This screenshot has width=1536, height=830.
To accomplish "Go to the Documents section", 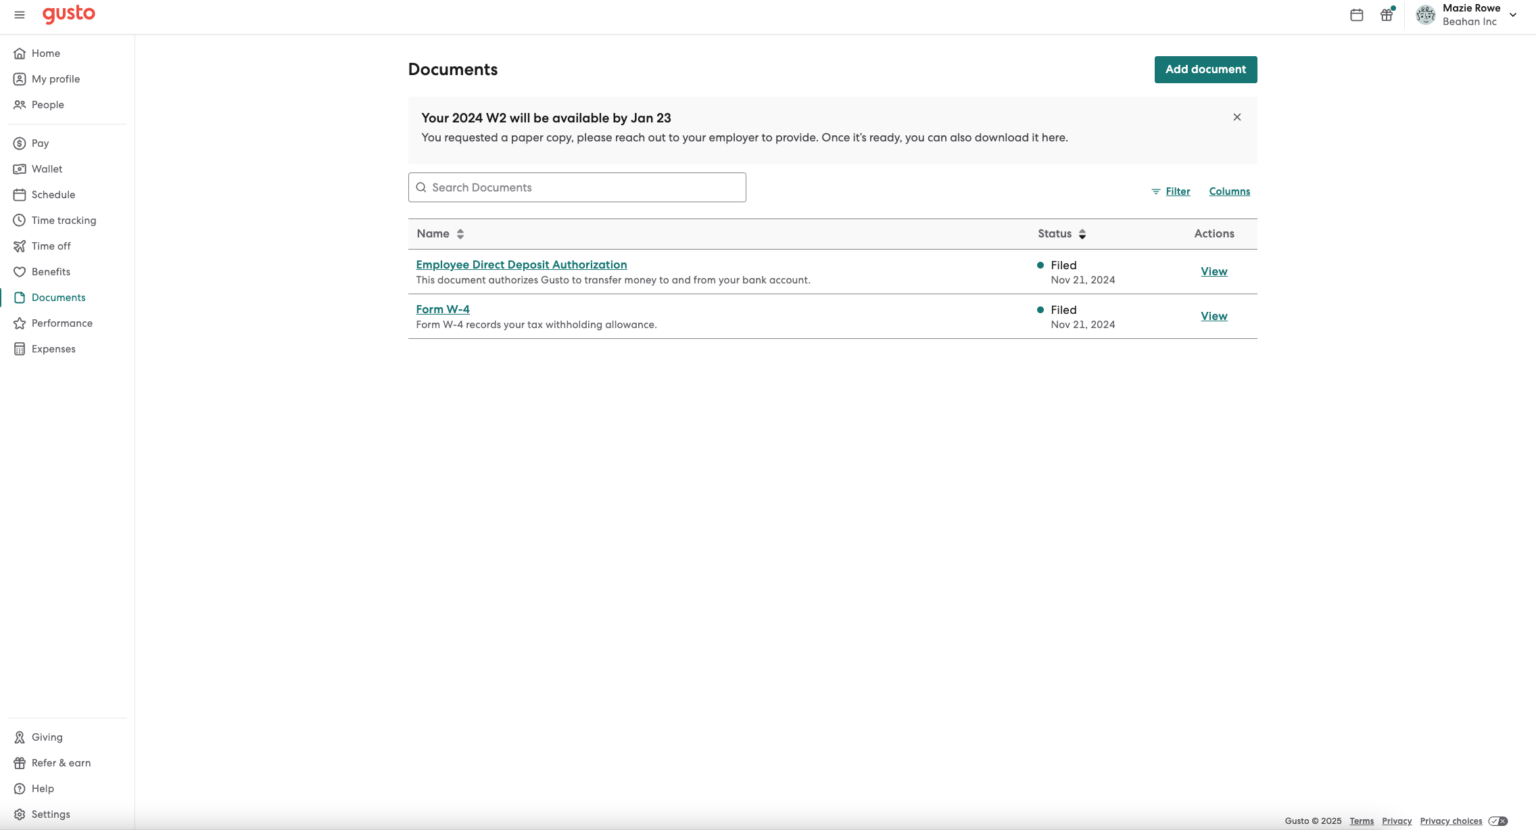I will pyautogui.click(x=57, y=297).
